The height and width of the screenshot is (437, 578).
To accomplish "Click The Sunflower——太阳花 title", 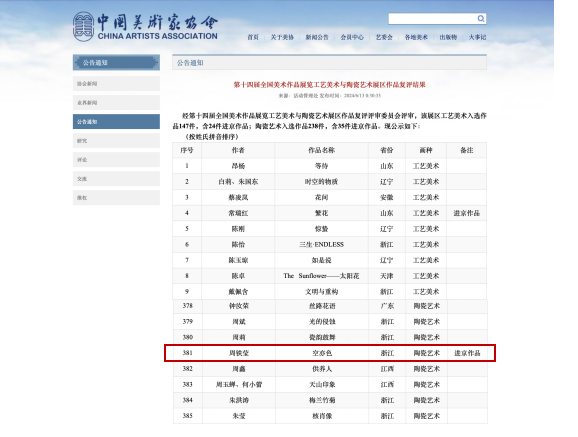I will tap(321, 276).
